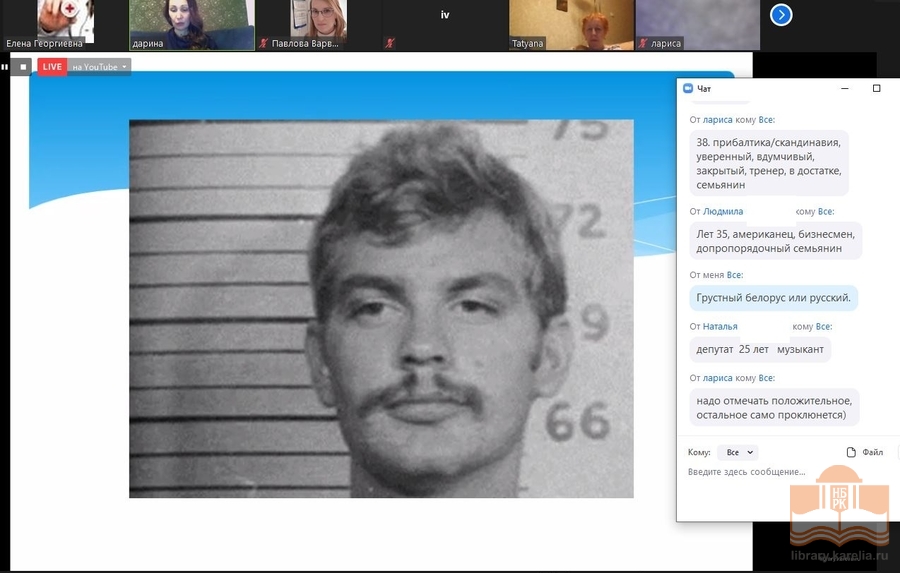
Task: Click 'Все:' next to 'От меня'
Action: coord(735,275)
